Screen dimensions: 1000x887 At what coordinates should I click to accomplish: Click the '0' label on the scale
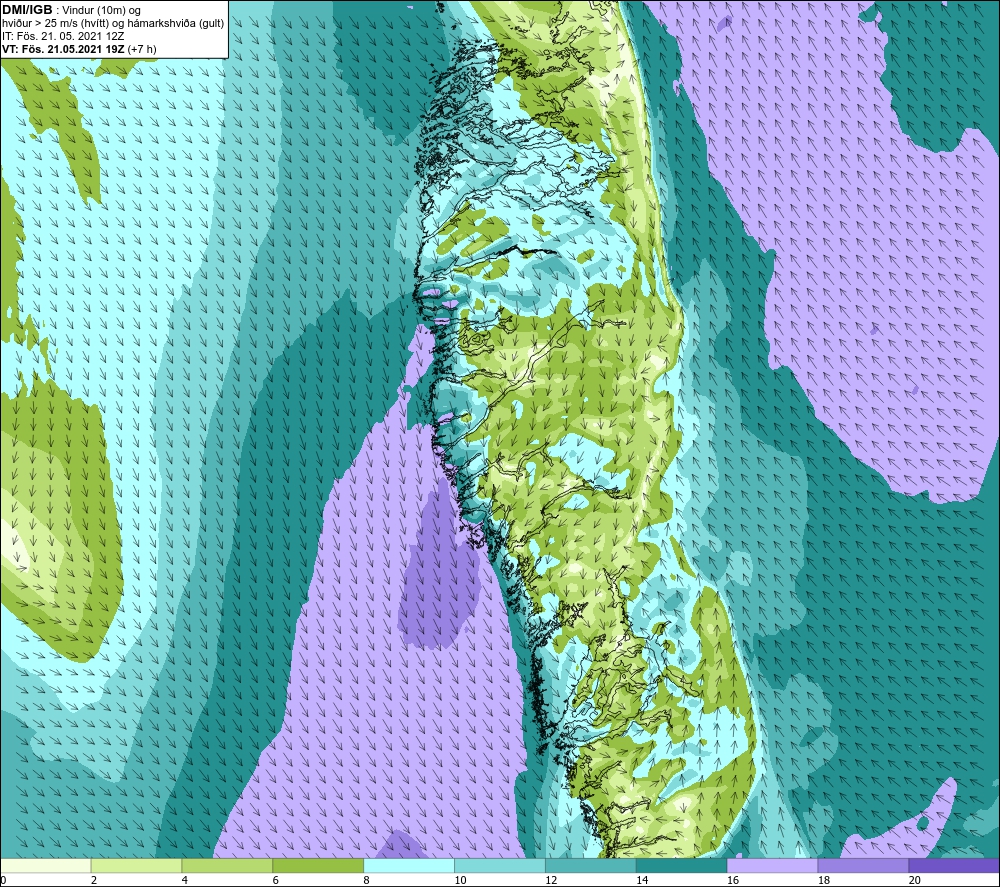[4, 880]
